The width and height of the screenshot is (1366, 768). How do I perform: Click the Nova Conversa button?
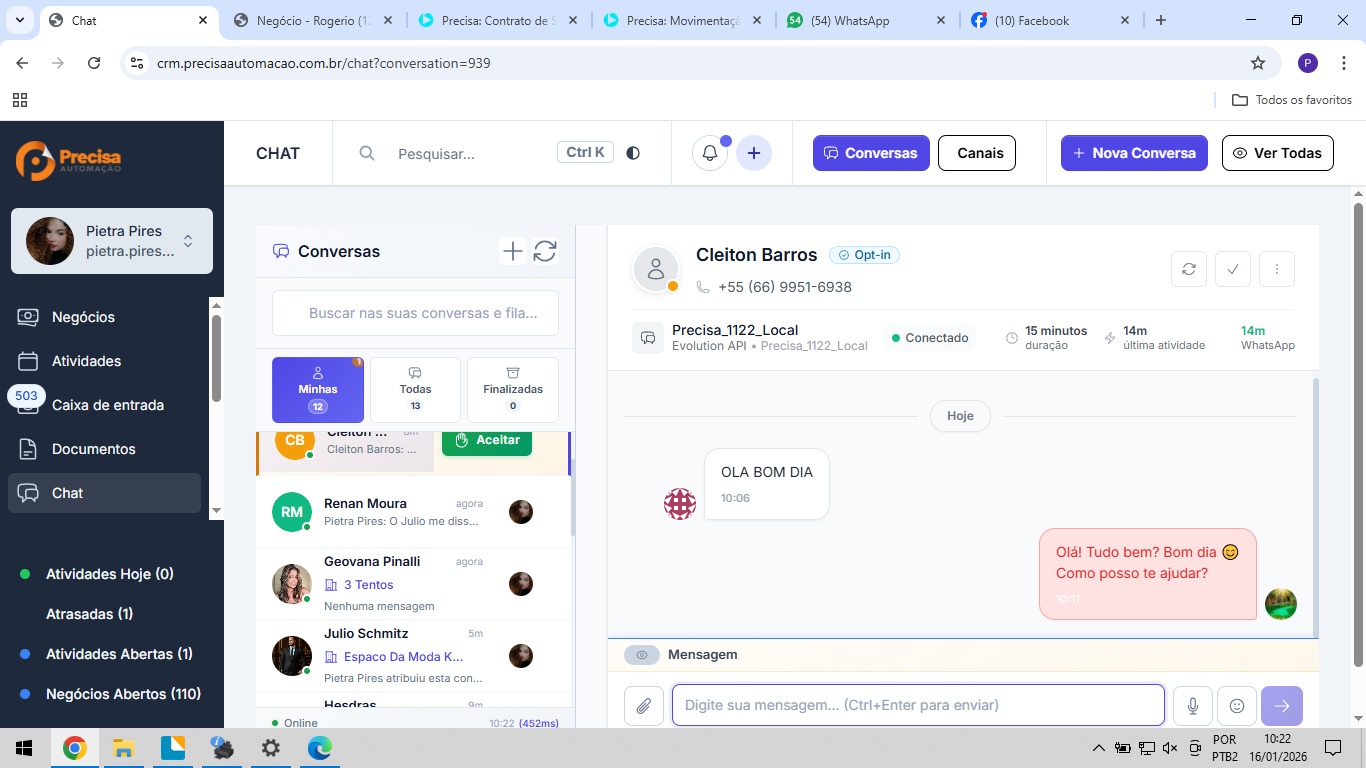click(1134, 153)
